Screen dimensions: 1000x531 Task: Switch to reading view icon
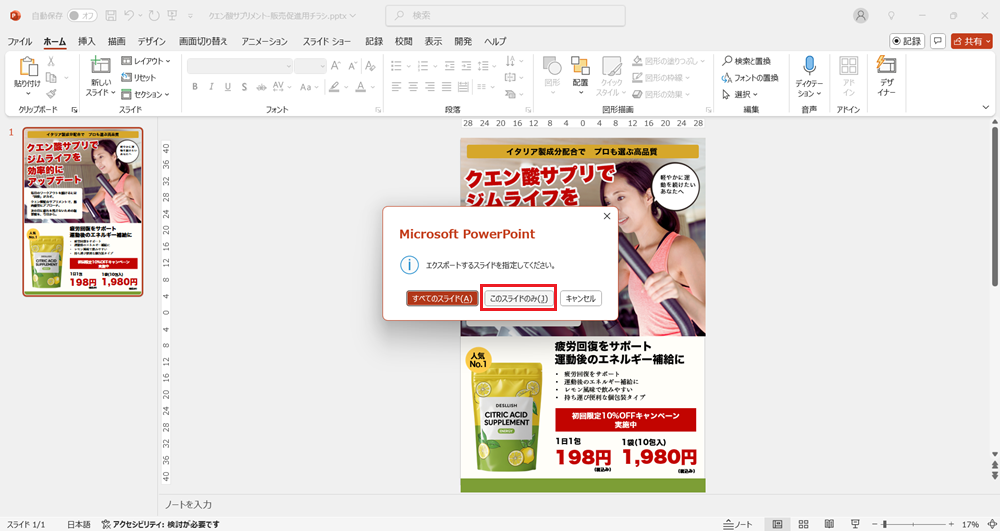[x=829, y=524]
